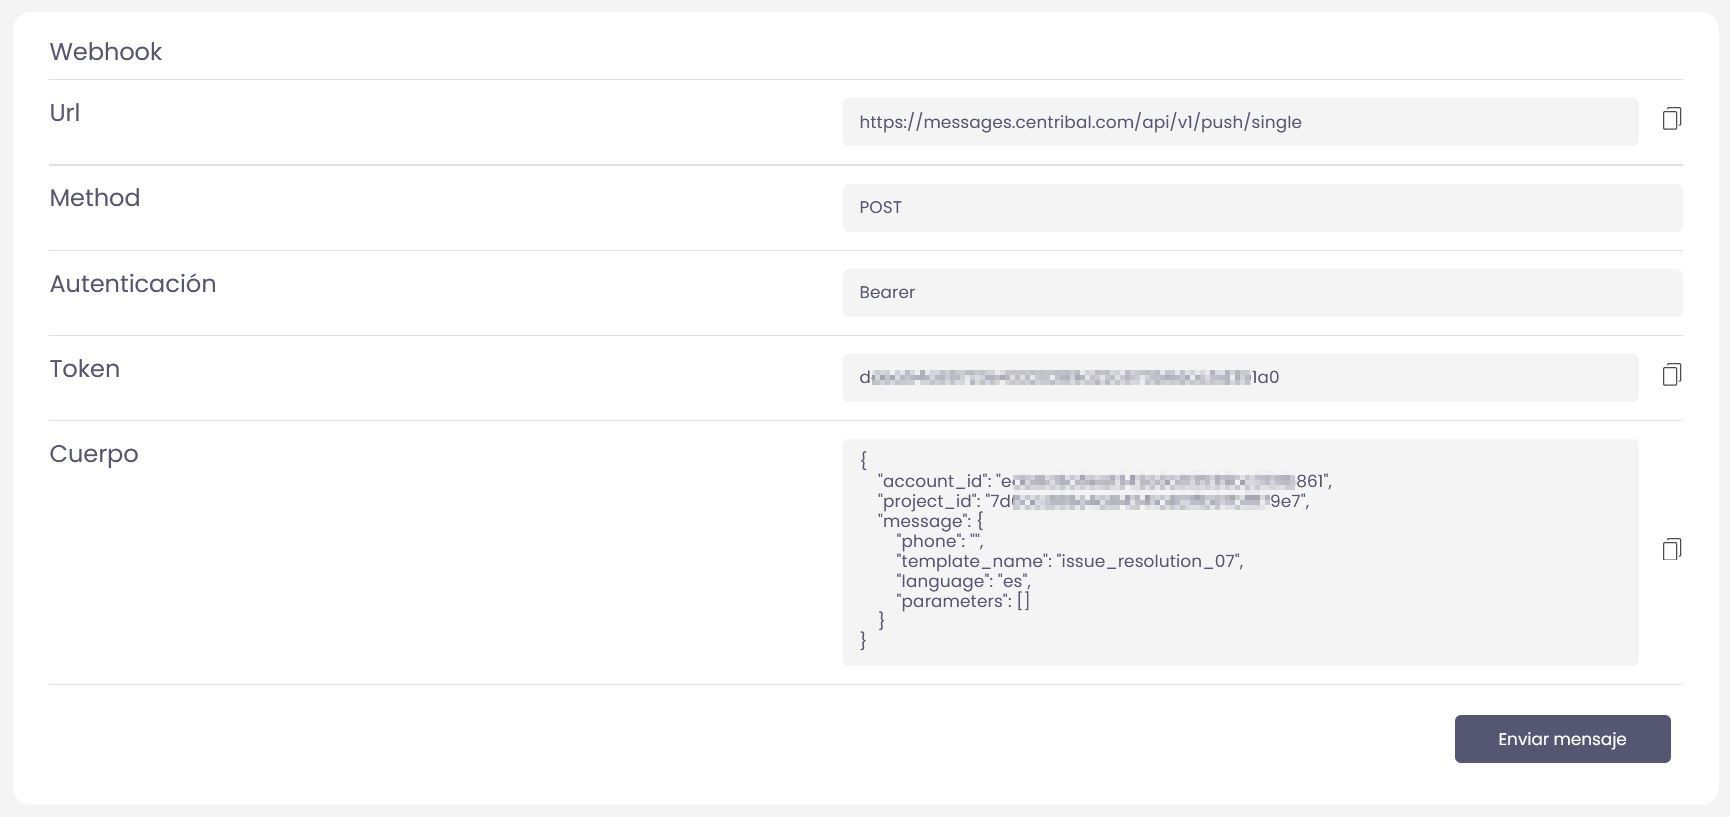Screen dimensions: 1730x817
Task: Copy the Cuerpo JSON body
Action: pos(1671,549)
